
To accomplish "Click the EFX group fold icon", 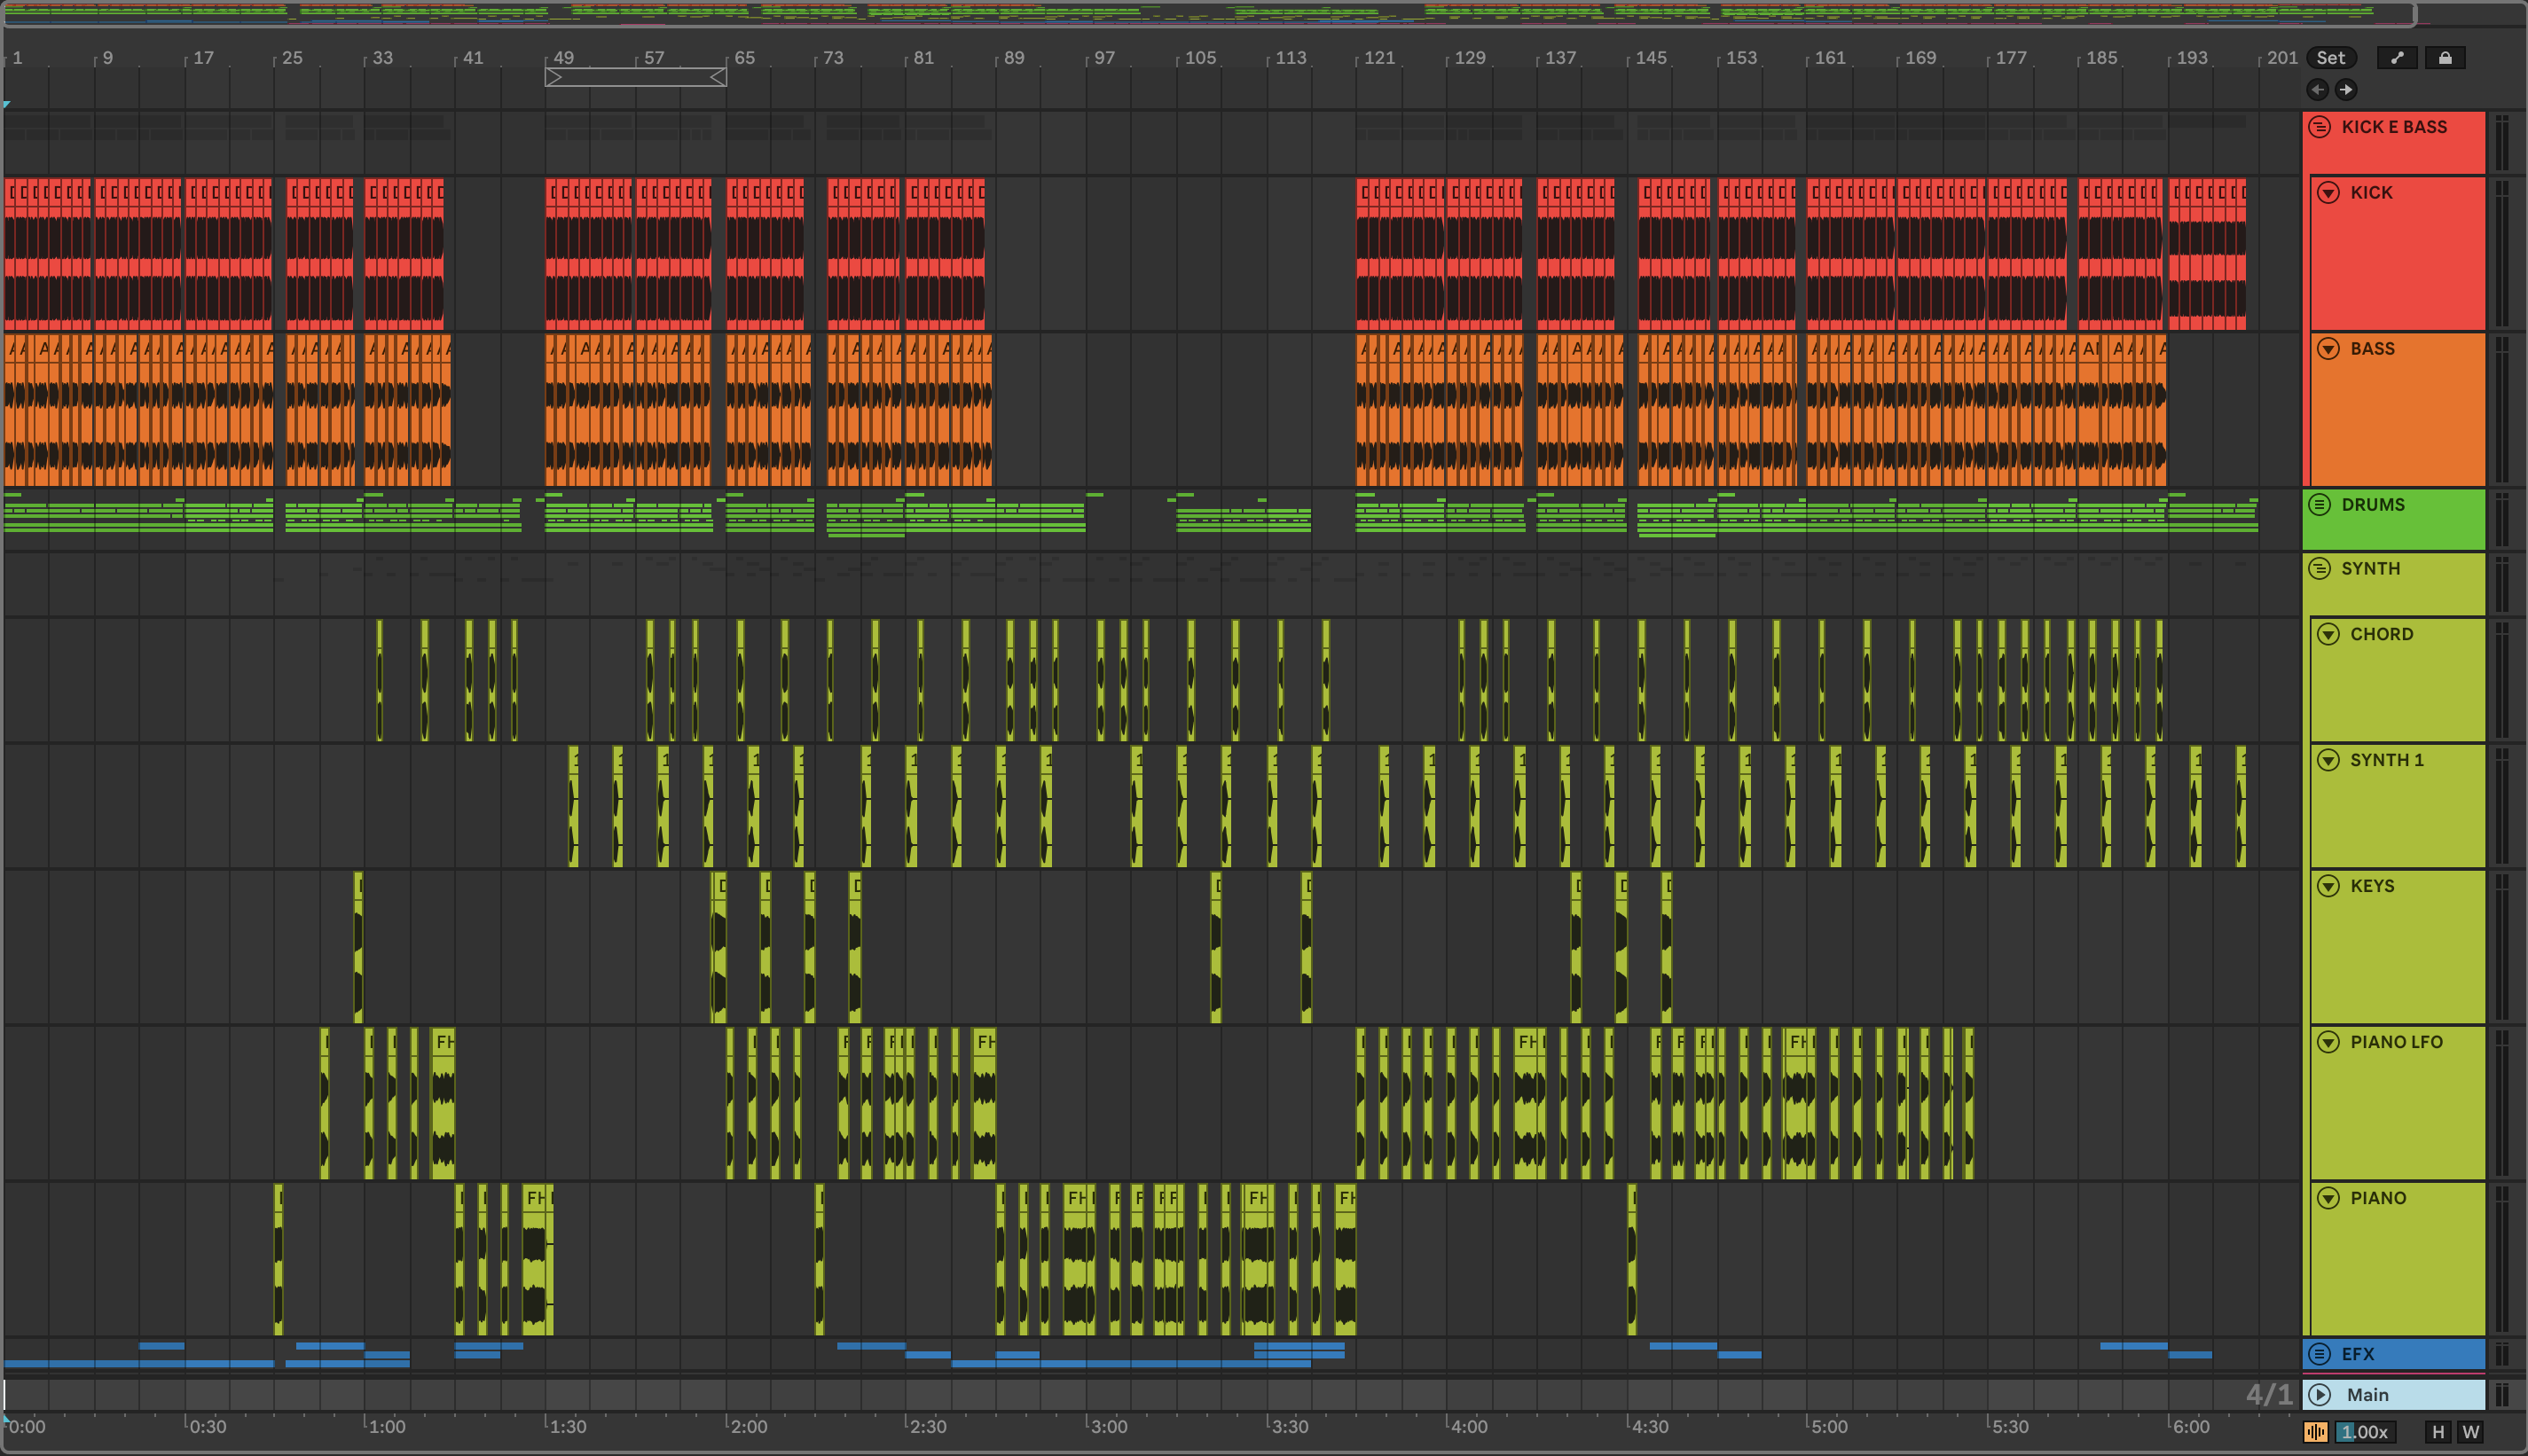I will coord(2320,1353).
